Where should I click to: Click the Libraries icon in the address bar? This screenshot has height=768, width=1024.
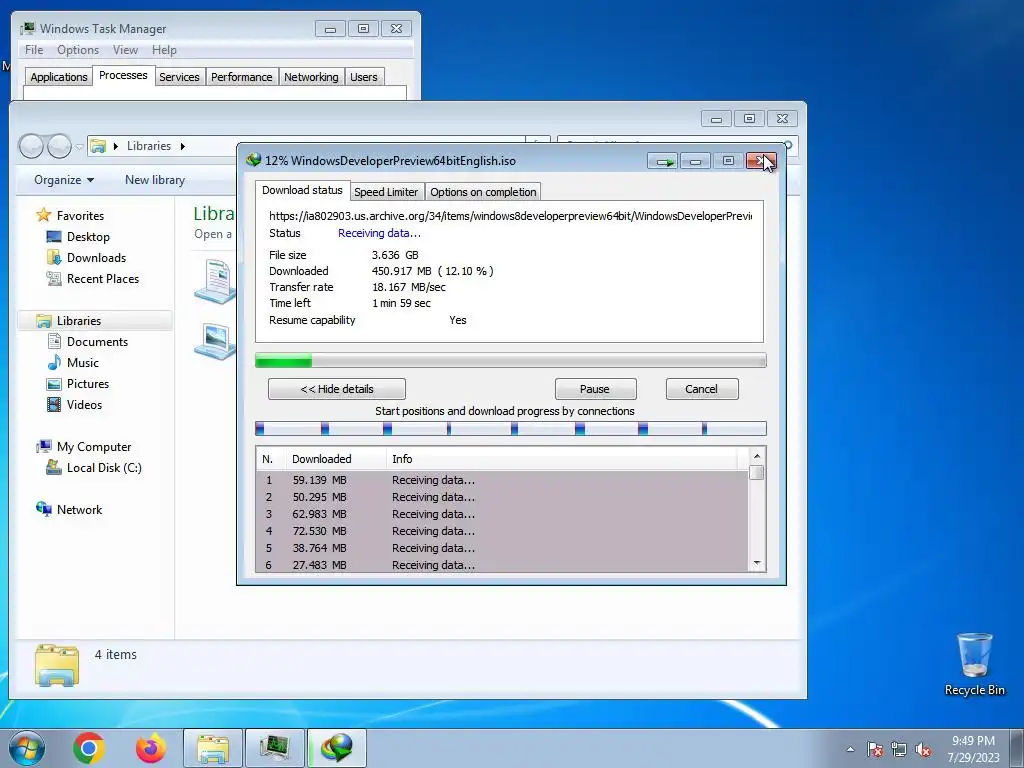(98, 146)
